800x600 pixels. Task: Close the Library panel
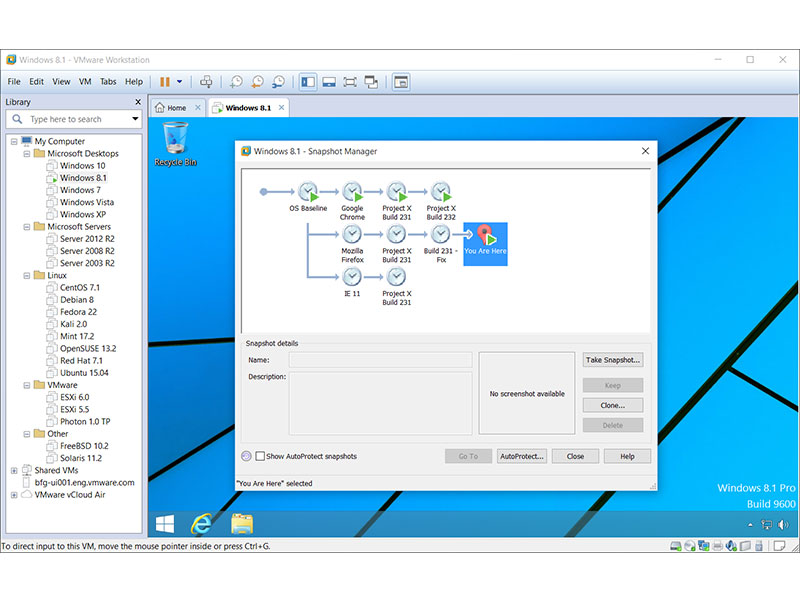[138, 102]
